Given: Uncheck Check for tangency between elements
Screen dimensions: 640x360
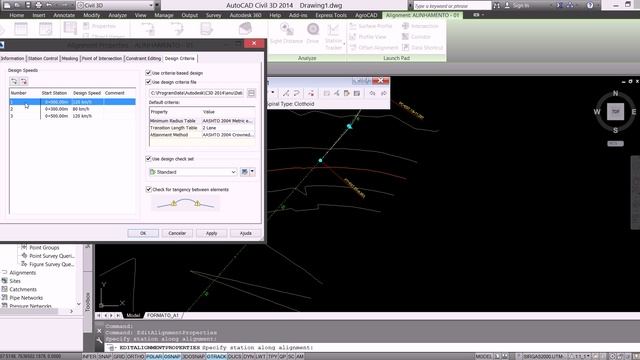Looking at the screenshot, I should pos(149,189).
